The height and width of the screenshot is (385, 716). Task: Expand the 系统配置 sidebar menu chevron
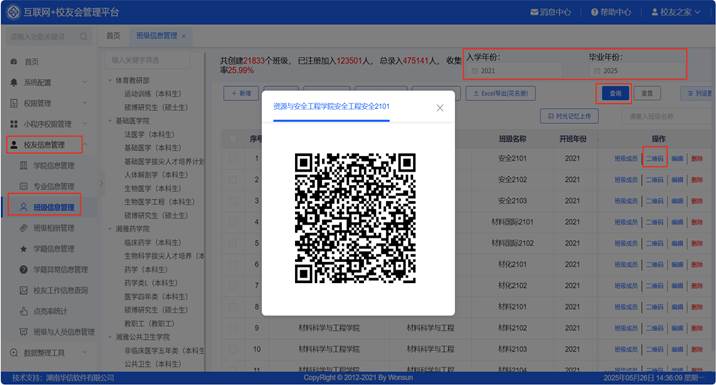pos(84,83)
